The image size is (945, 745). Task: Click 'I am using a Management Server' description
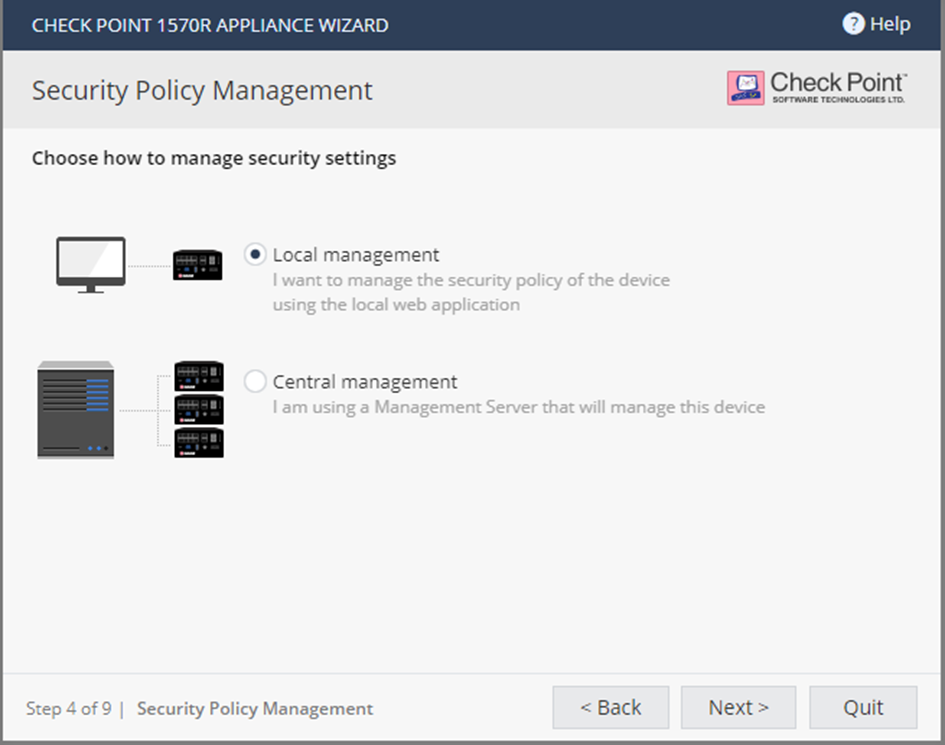[x=519, y=407]
